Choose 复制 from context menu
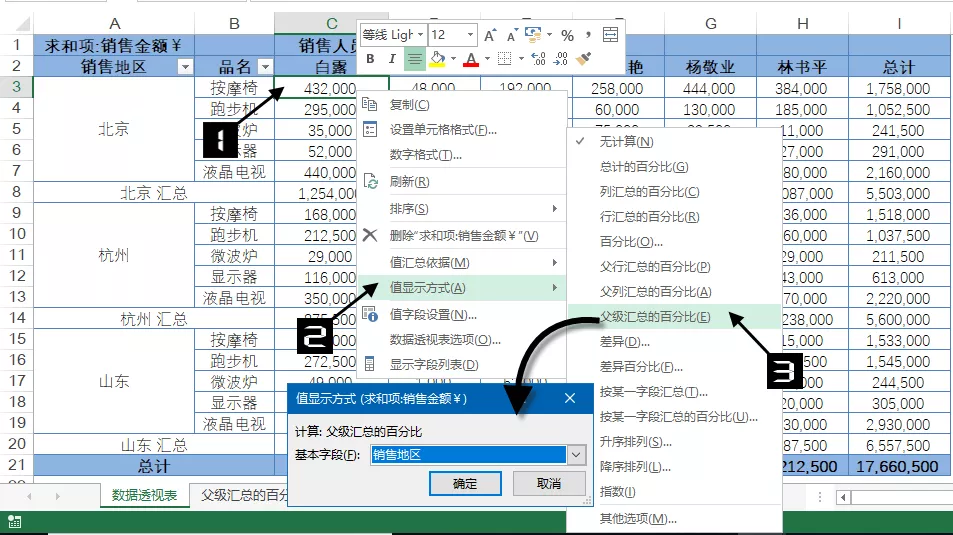 (463, 105)
